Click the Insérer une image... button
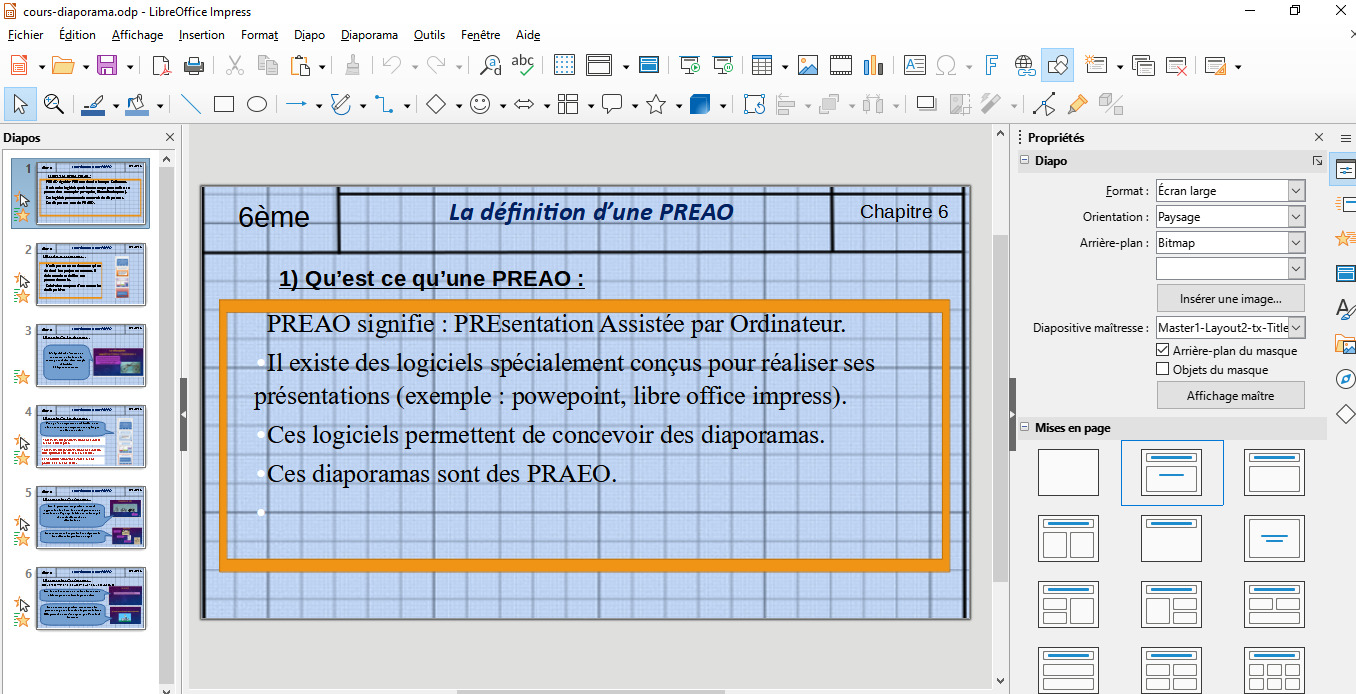Image resolution: width=1356 pixels, height=694 pixels. (1230, 298)
